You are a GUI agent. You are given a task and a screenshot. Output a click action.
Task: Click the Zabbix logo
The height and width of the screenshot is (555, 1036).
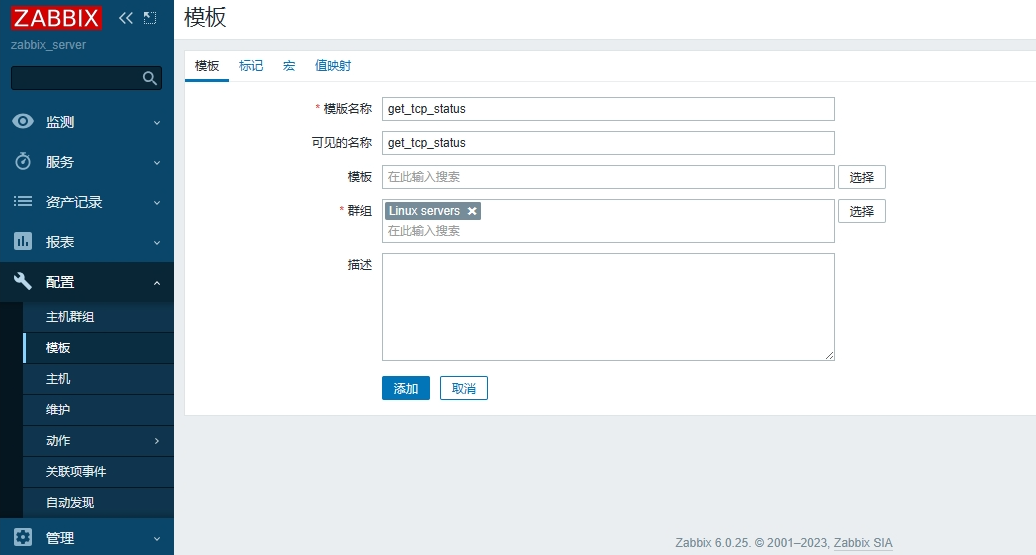tap(56, 18)
